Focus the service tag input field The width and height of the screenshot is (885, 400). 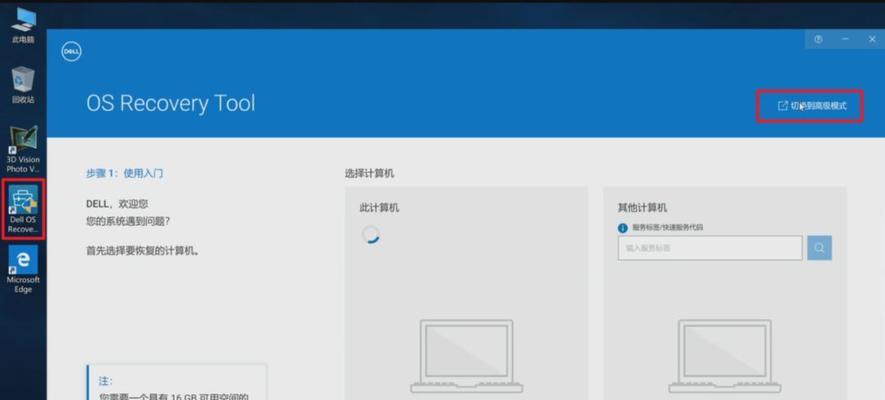(x=710, y=248)
